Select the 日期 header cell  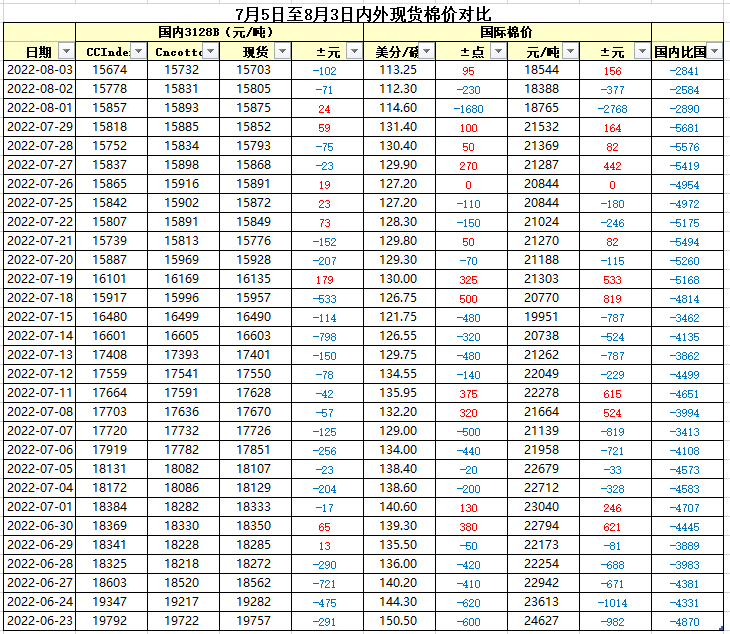(39, 51)
